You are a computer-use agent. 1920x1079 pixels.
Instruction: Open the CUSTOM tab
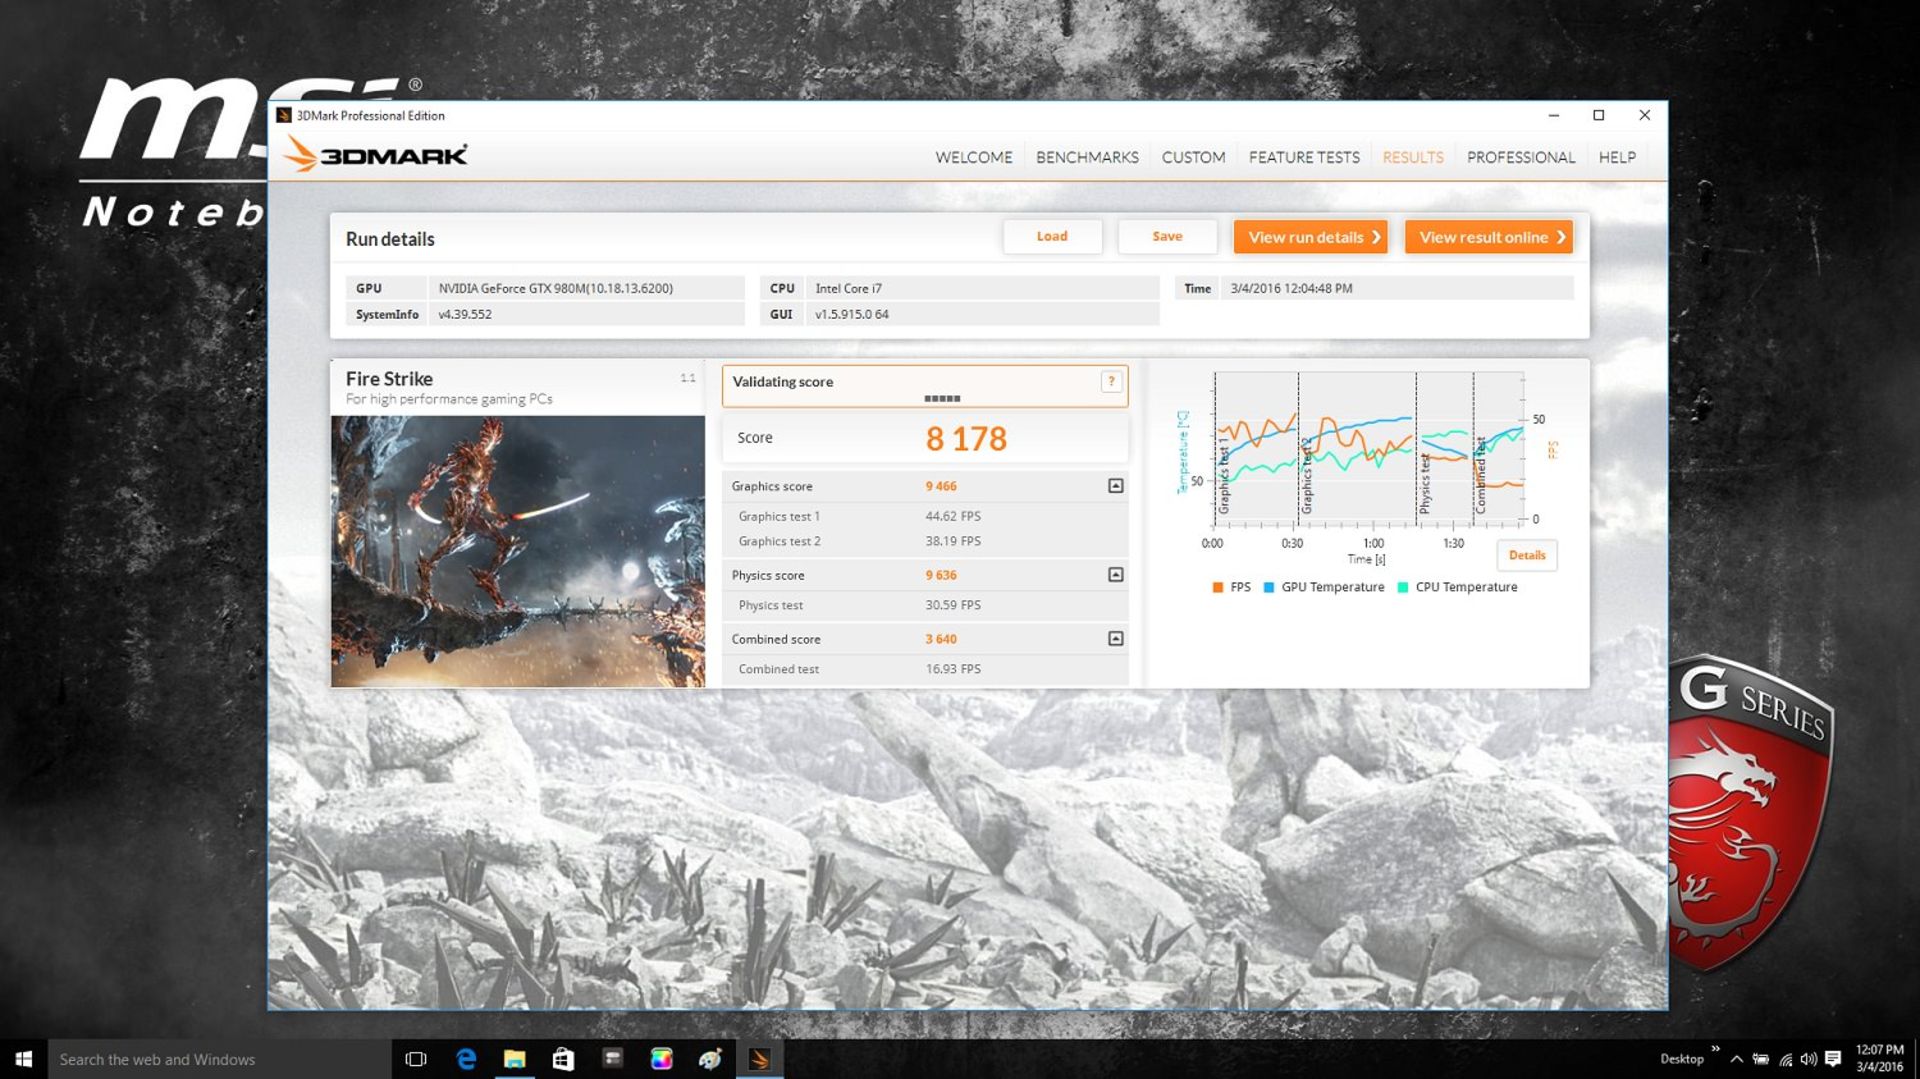(1193, 157)
